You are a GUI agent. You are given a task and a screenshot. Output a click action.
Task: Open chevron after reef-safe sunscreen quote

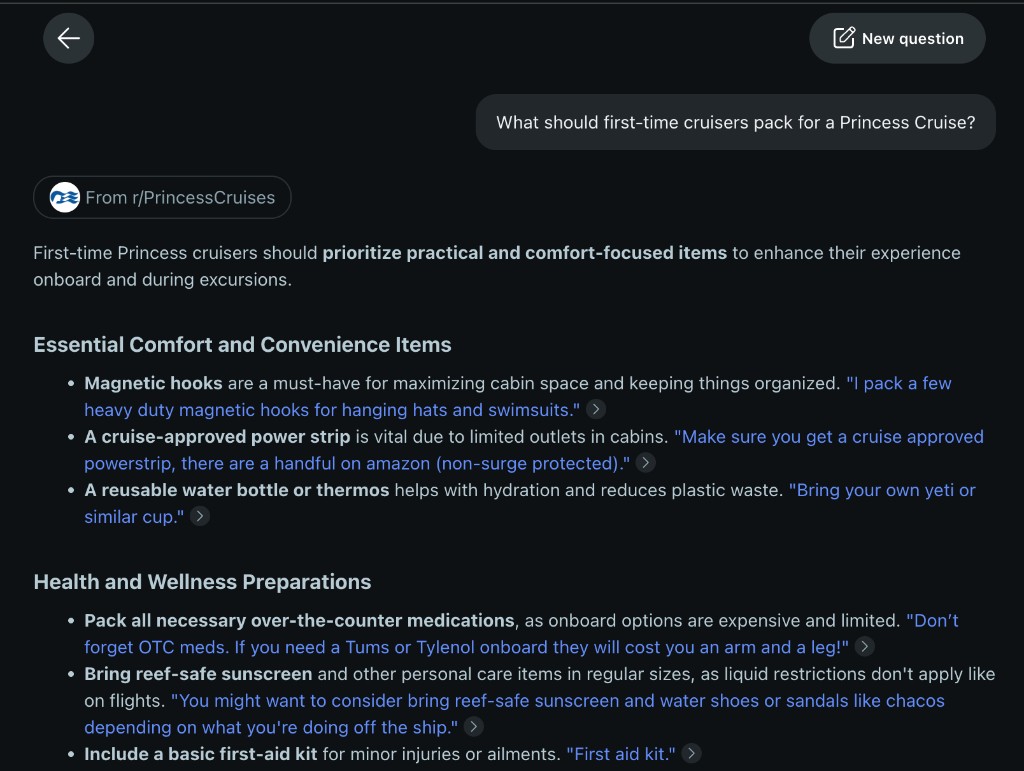(473, 727)
